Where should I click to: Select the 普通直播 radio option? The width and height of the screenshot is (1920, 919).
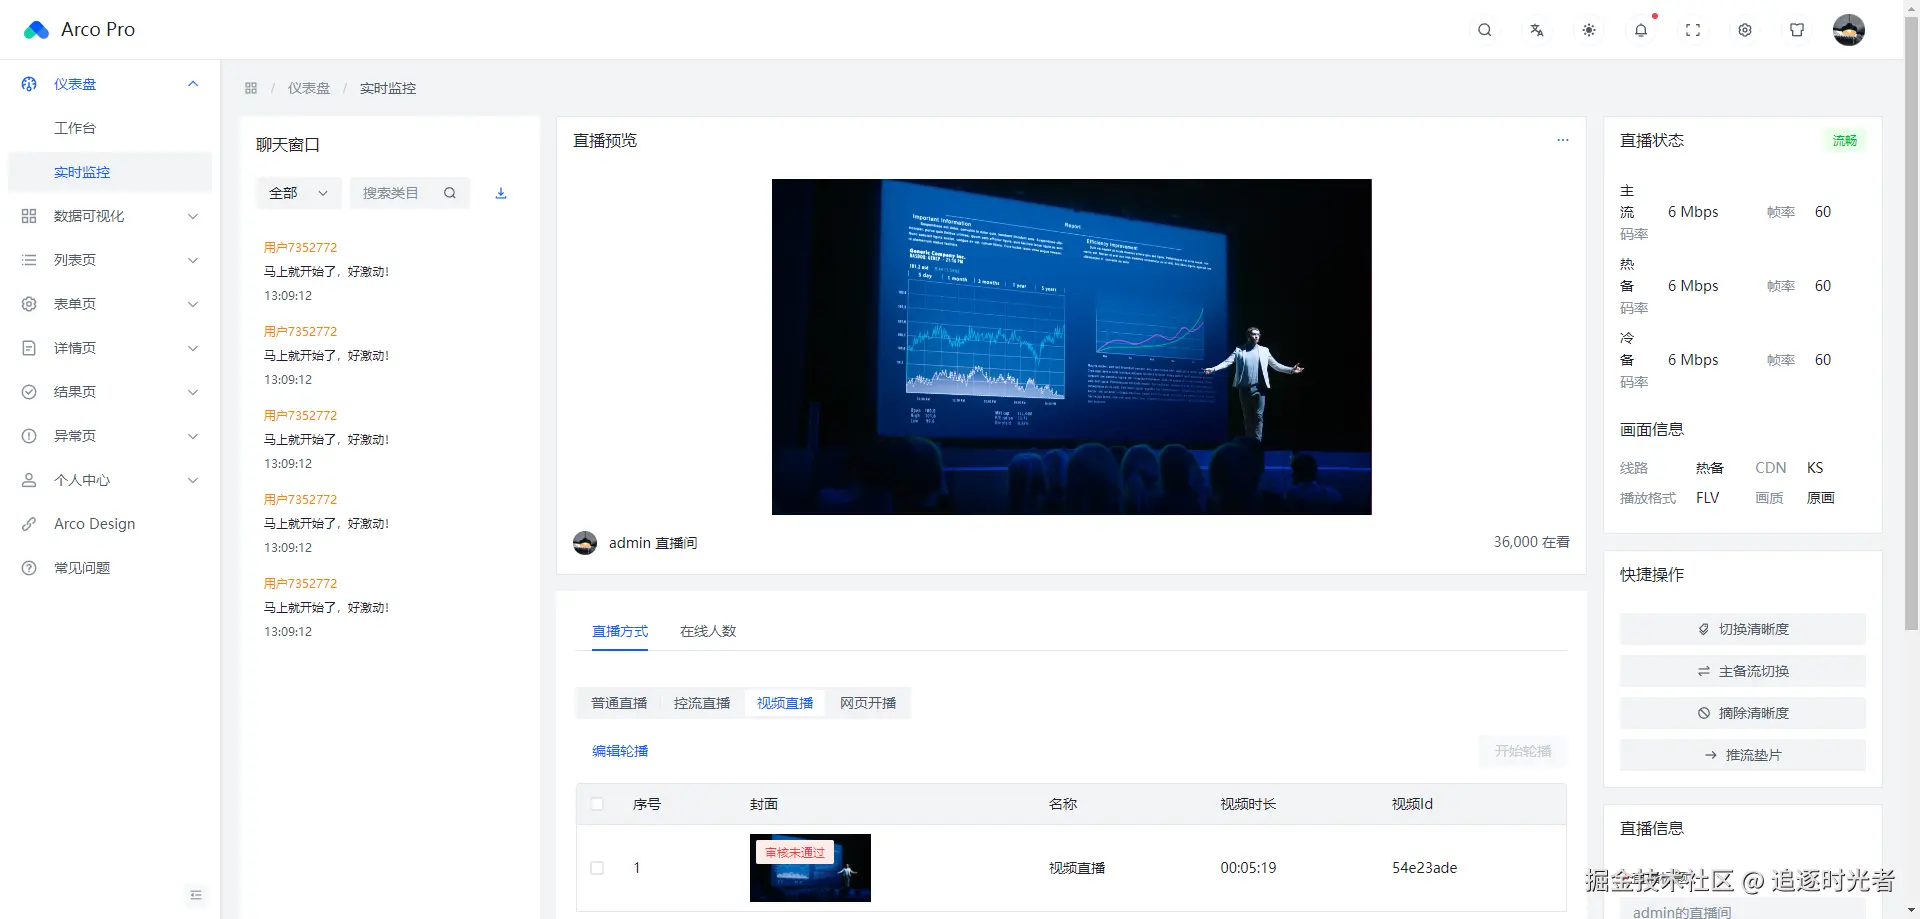coord(619,703)
